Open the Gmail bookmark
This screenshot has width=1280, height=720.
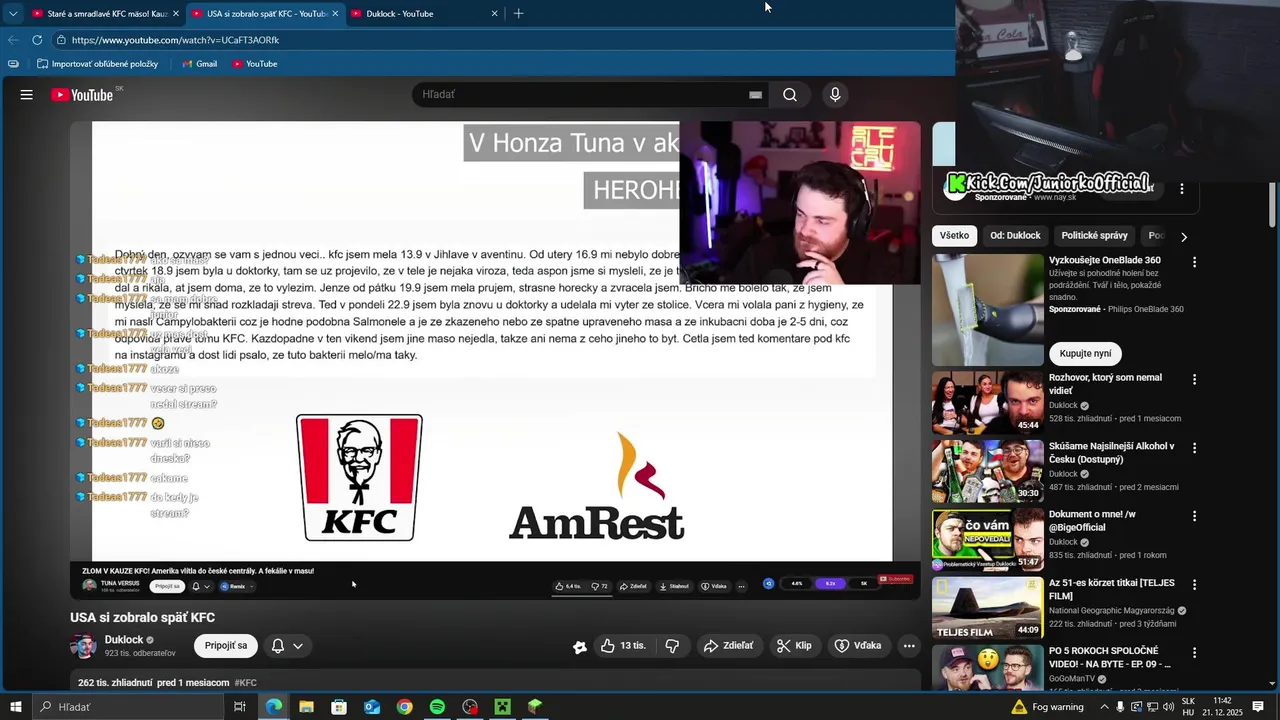(x=199, y=64)
